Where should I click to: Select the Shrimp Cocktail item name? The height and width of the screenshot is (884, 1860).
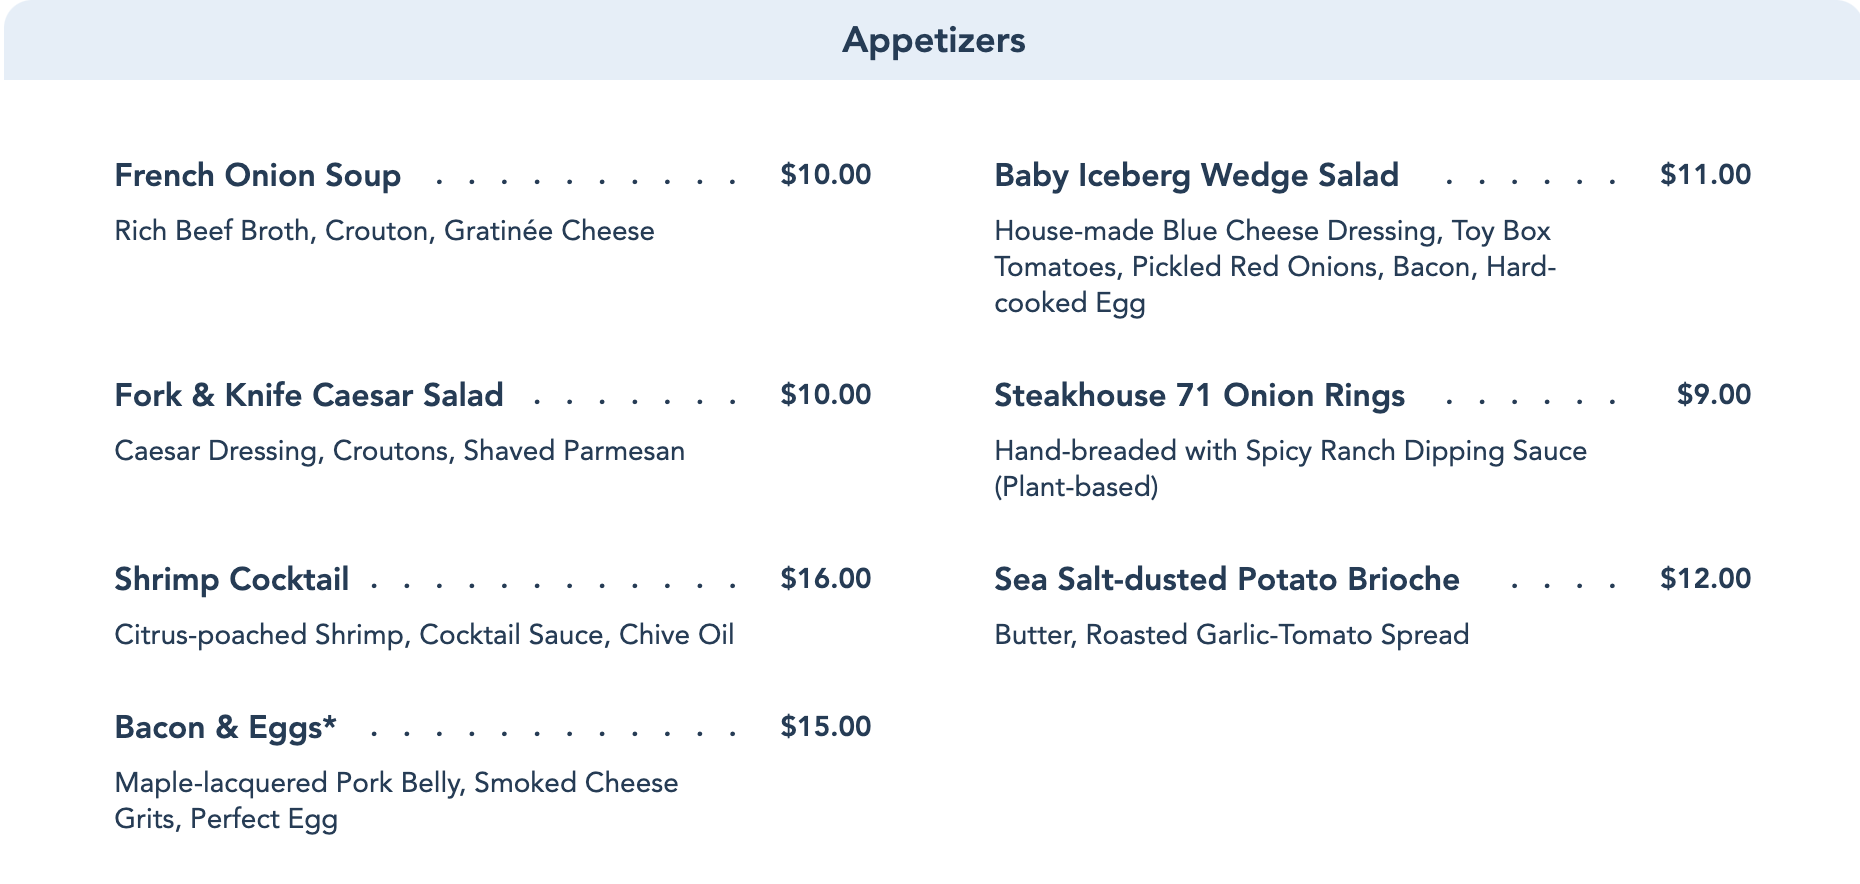pos(231,579)
